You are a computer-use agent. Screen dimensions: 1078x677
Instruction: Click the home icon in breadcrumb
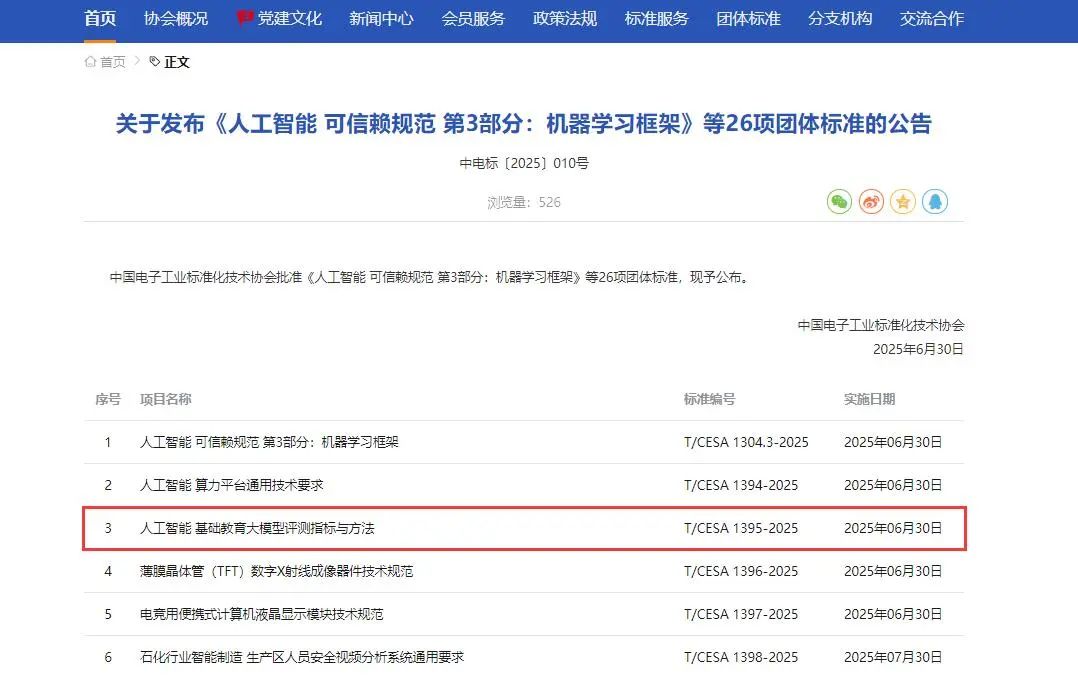(90, 62)
